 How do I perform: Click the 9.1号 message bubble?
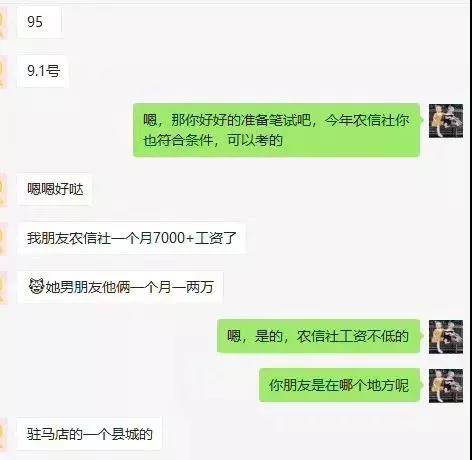point(43,71)
